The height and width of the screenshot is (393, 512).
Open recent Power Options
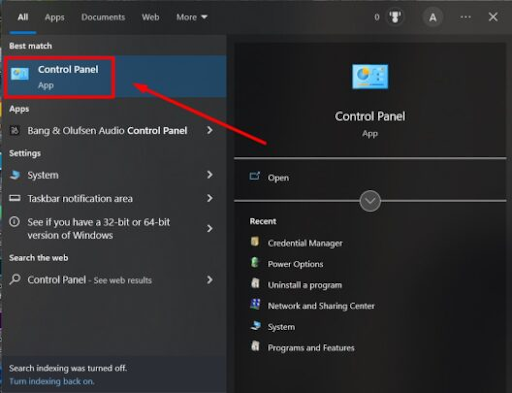pyautogui.click(x=295, y=264)
